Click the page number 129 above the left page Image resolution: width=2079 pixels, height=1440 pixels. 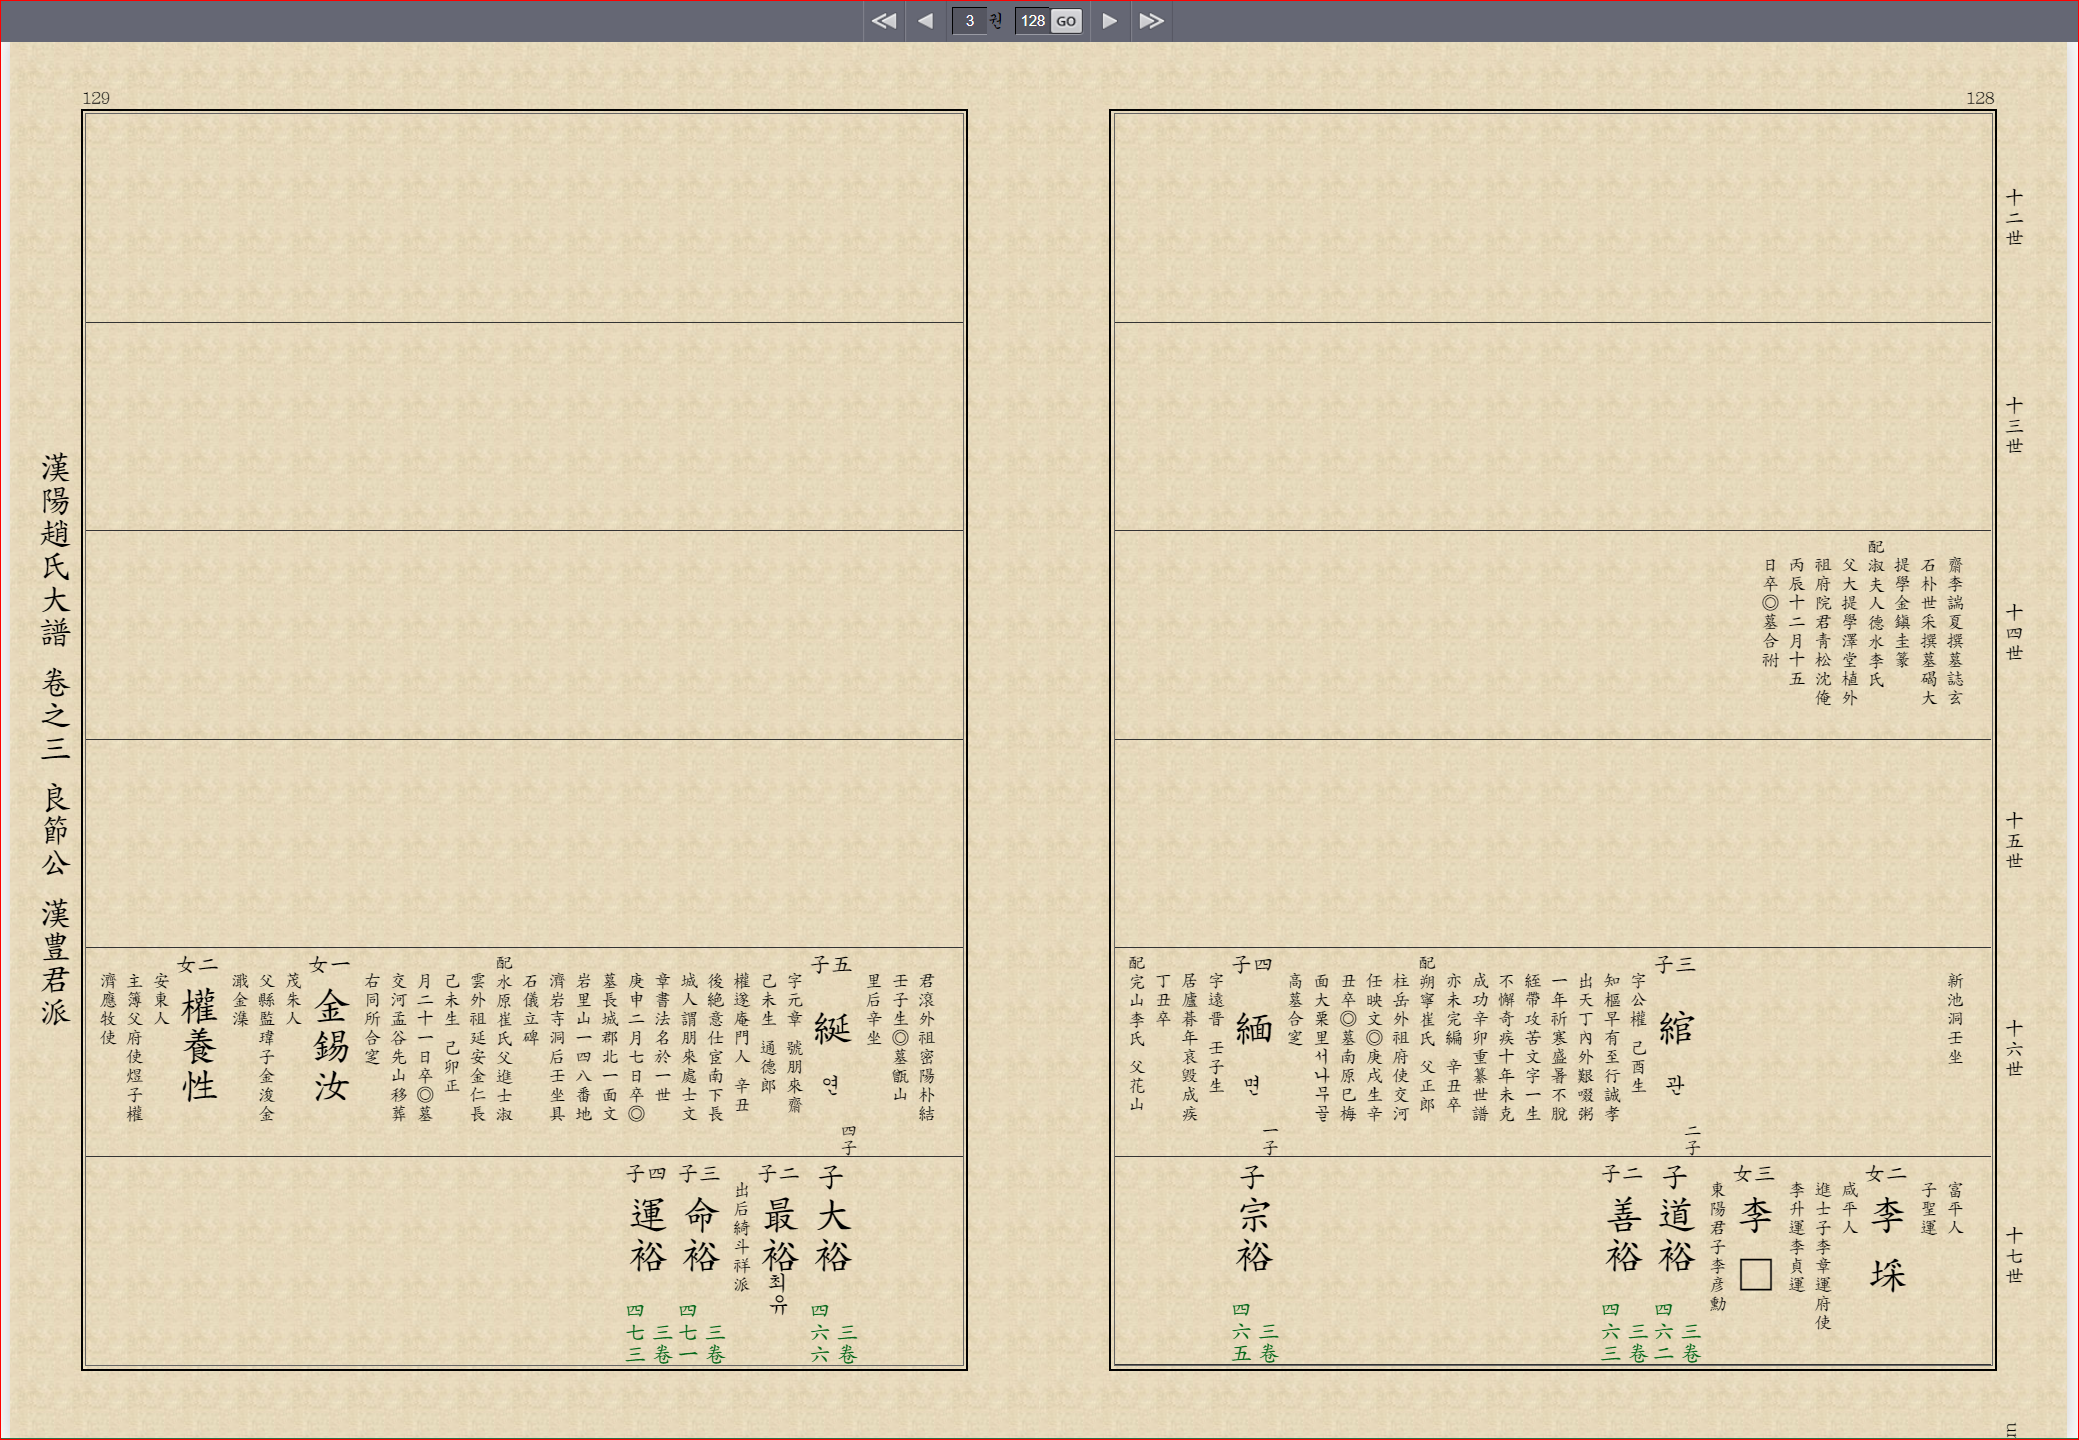pyautogui.click(x=96, y=98)
